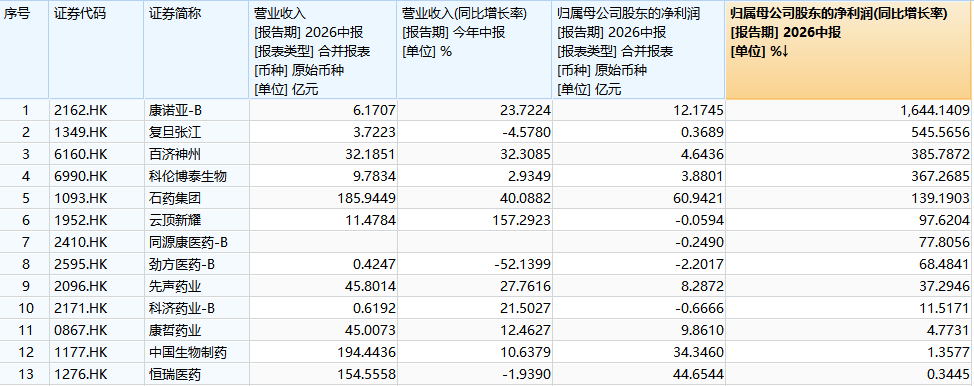This screenshot has width=974, height=386.
Task: Select stock code 1177.HK
Action: [81, 352]
